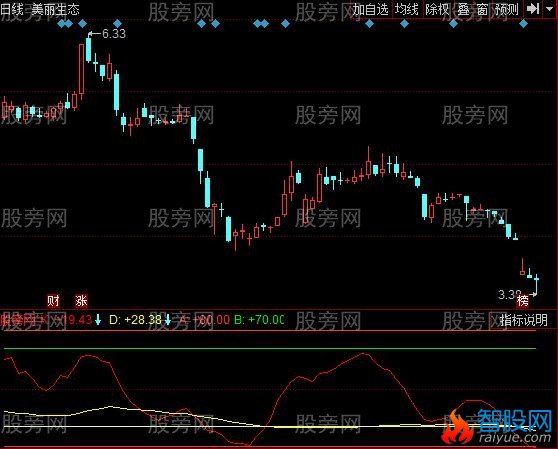Open the 榜 marker near the latest candle
The height and width of the screenshot is (449, 558).
[523, 301]
